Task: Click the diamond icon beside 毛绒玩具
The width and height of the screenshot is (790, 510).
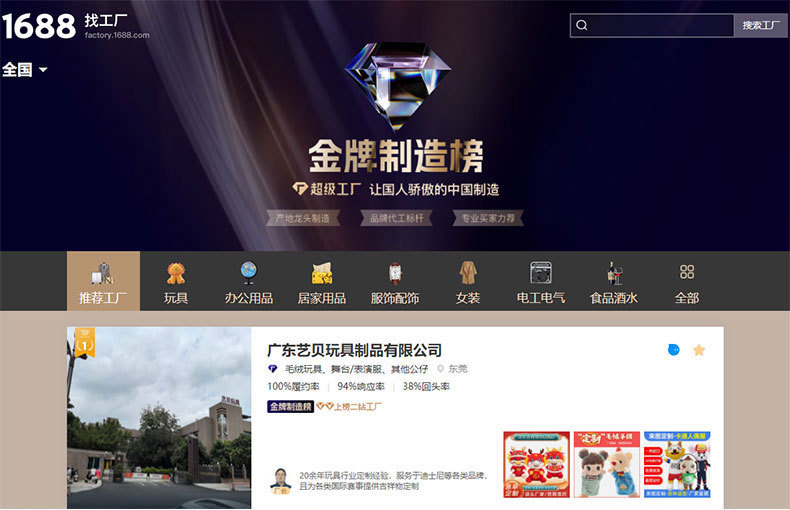Action: point(273,369)
